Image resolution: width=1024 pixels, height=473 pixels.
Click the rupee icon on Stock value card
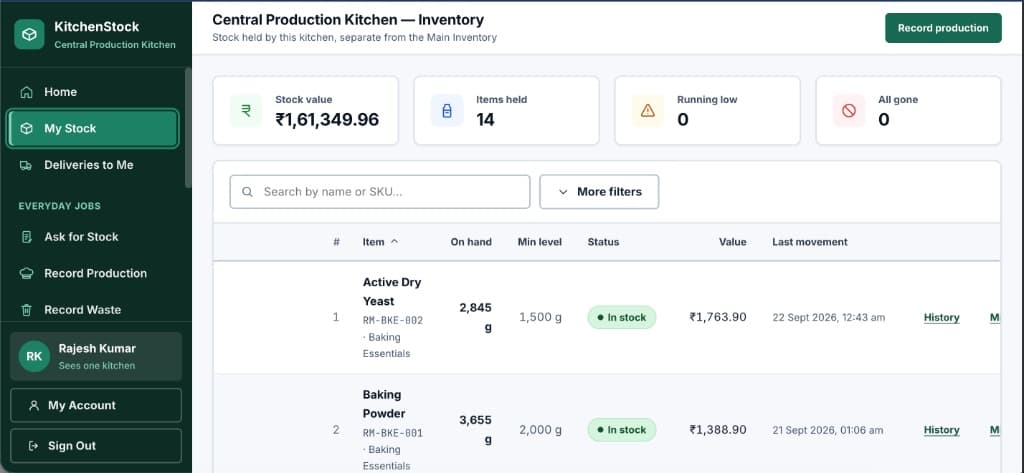(246, 110)
